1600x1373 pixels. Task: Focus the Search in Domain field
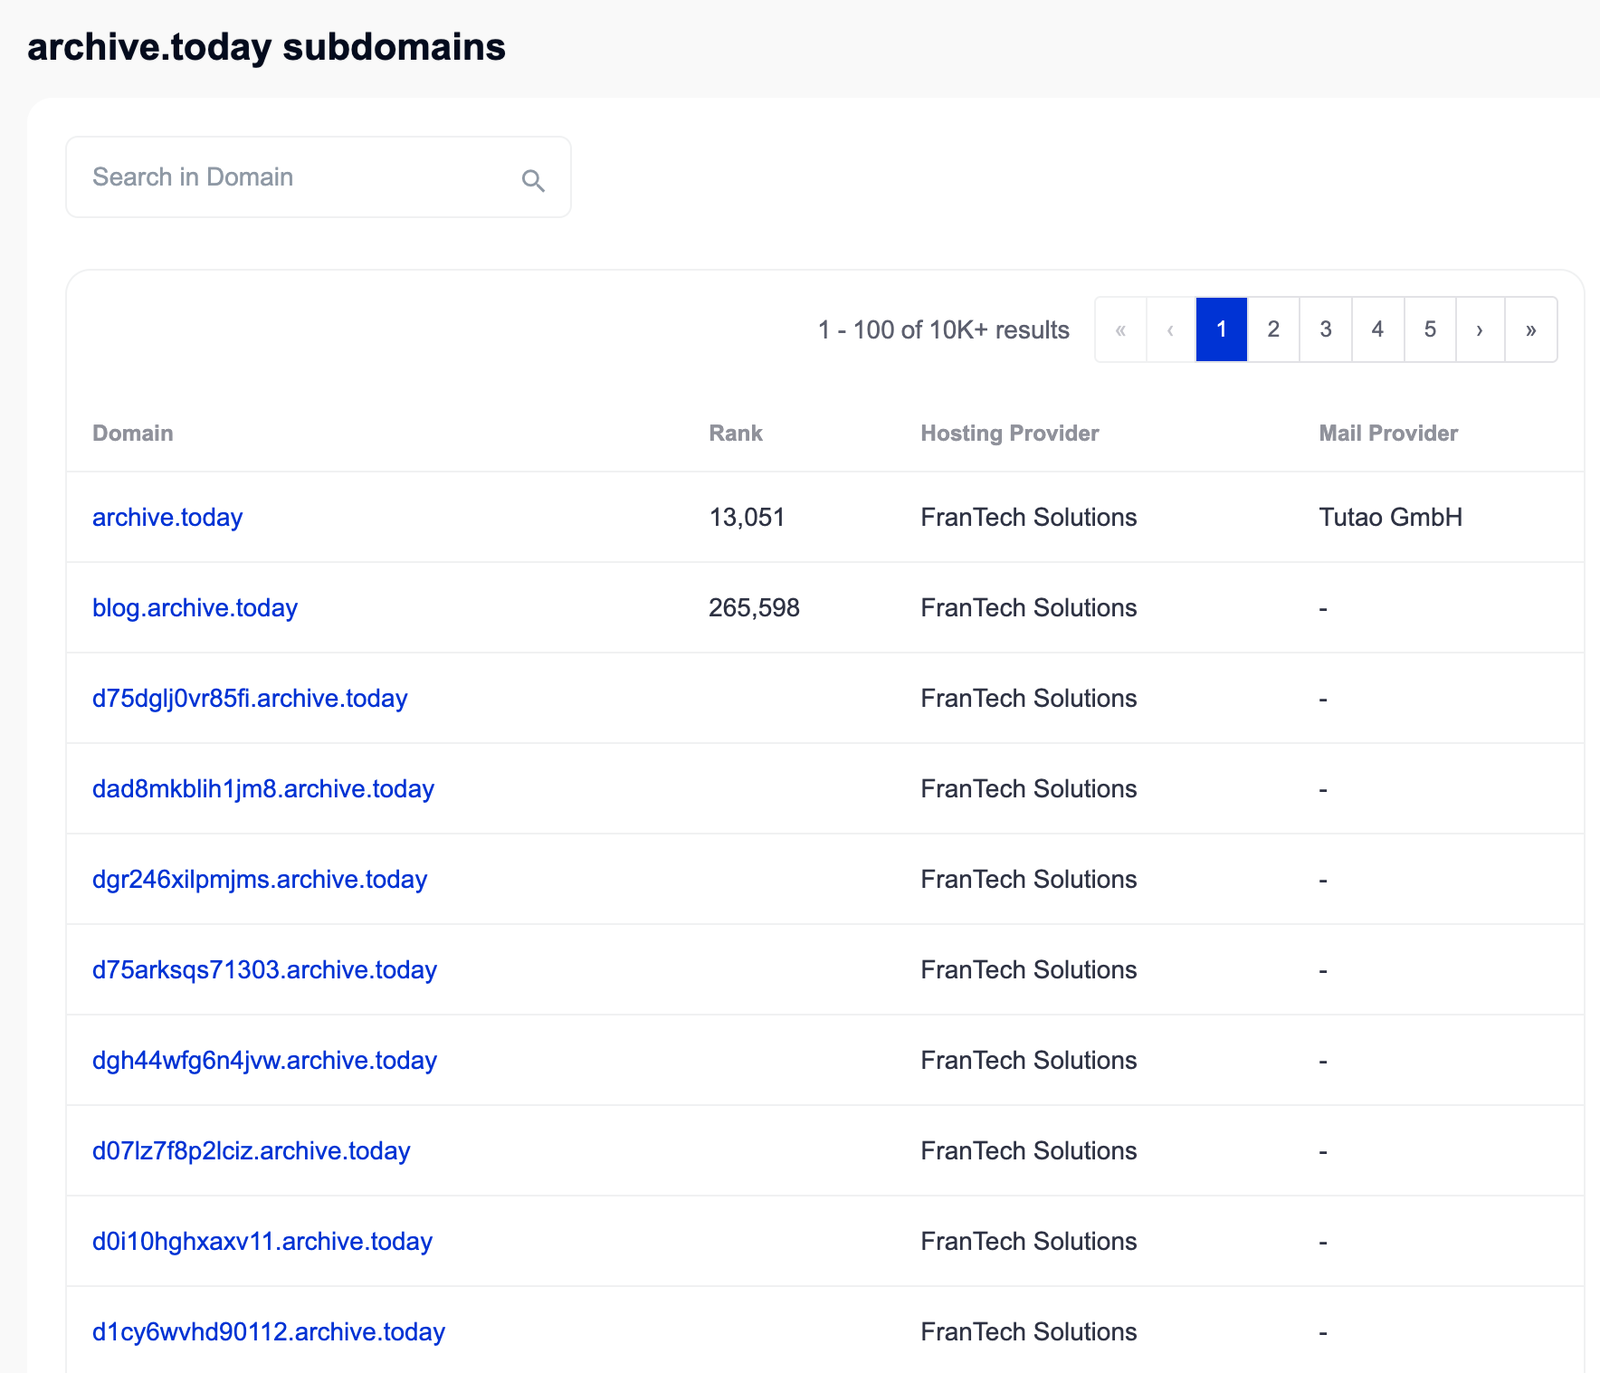[x=318, y=177]
